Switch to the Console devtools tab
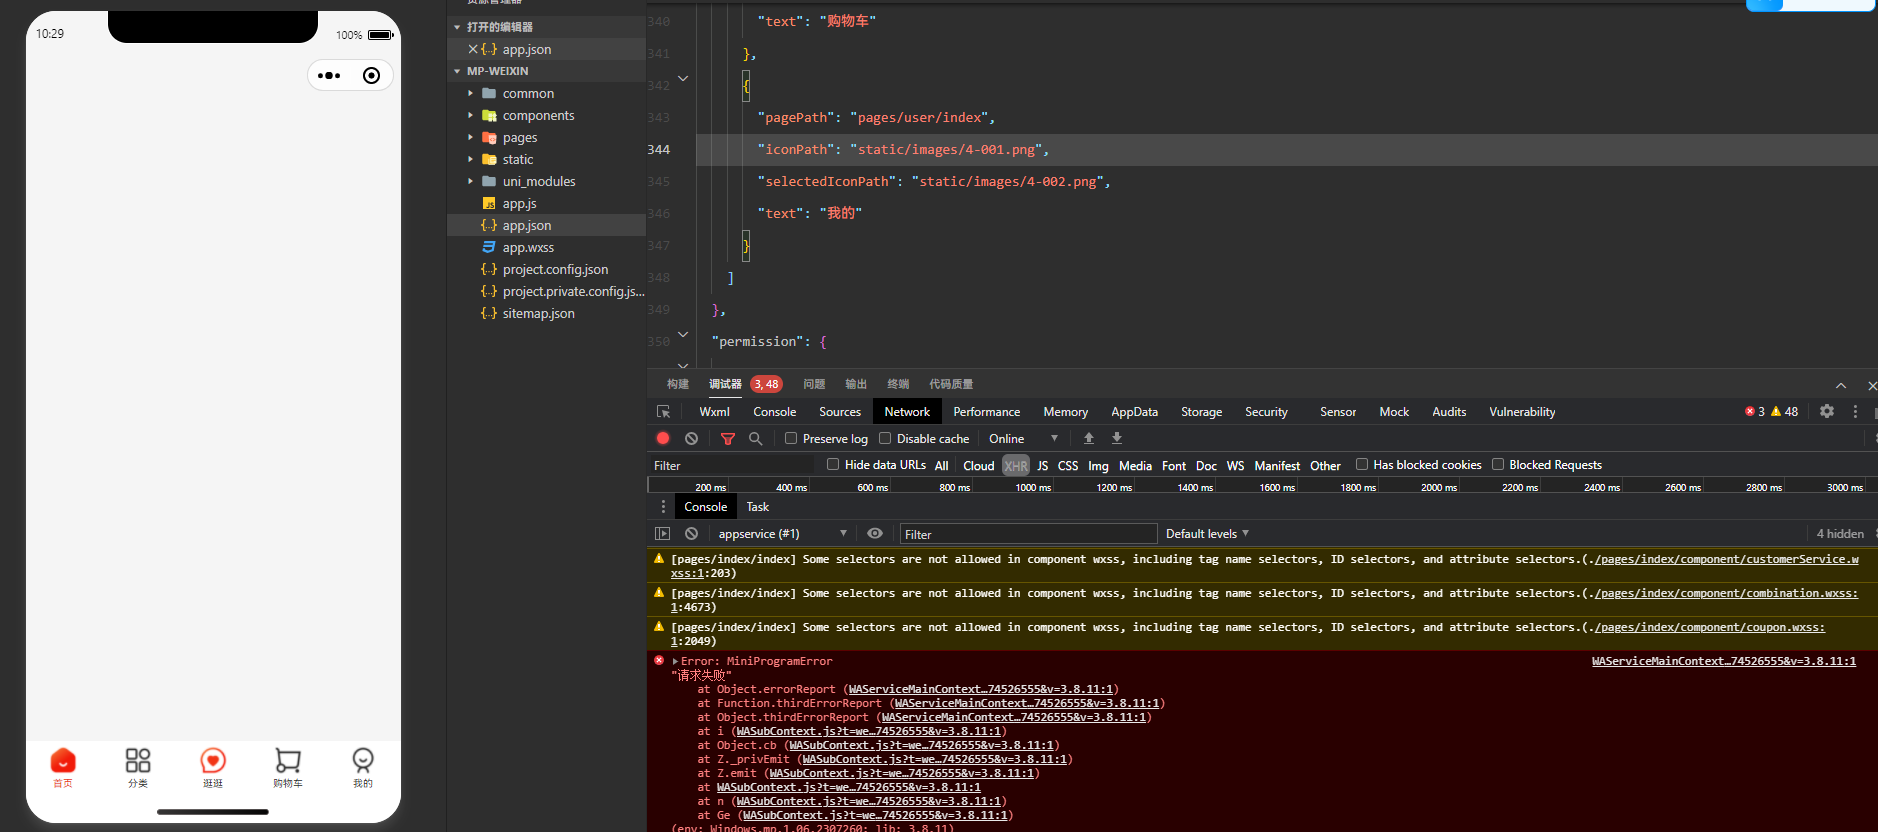The height and width of the screenshot is (832, 1878). (774, 412)
